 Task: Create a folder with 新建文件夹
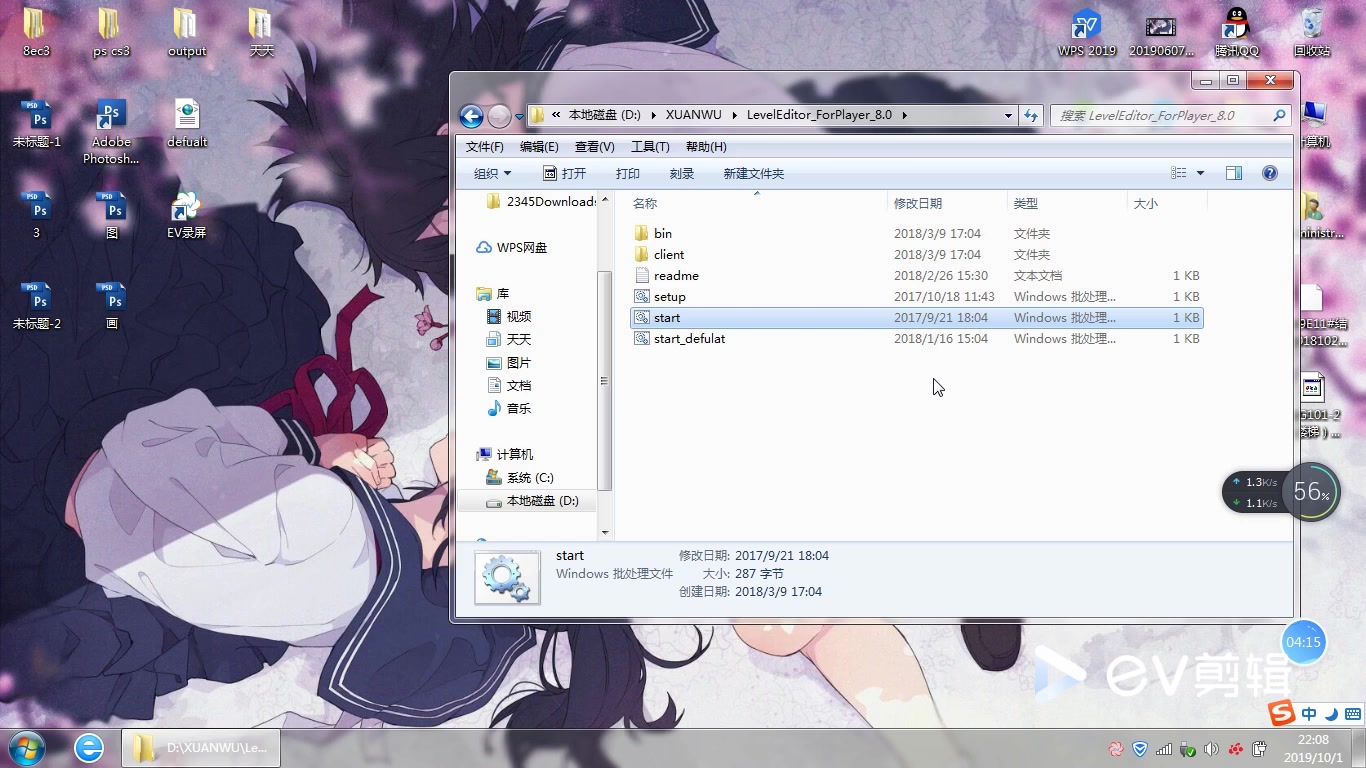point(754,173)
